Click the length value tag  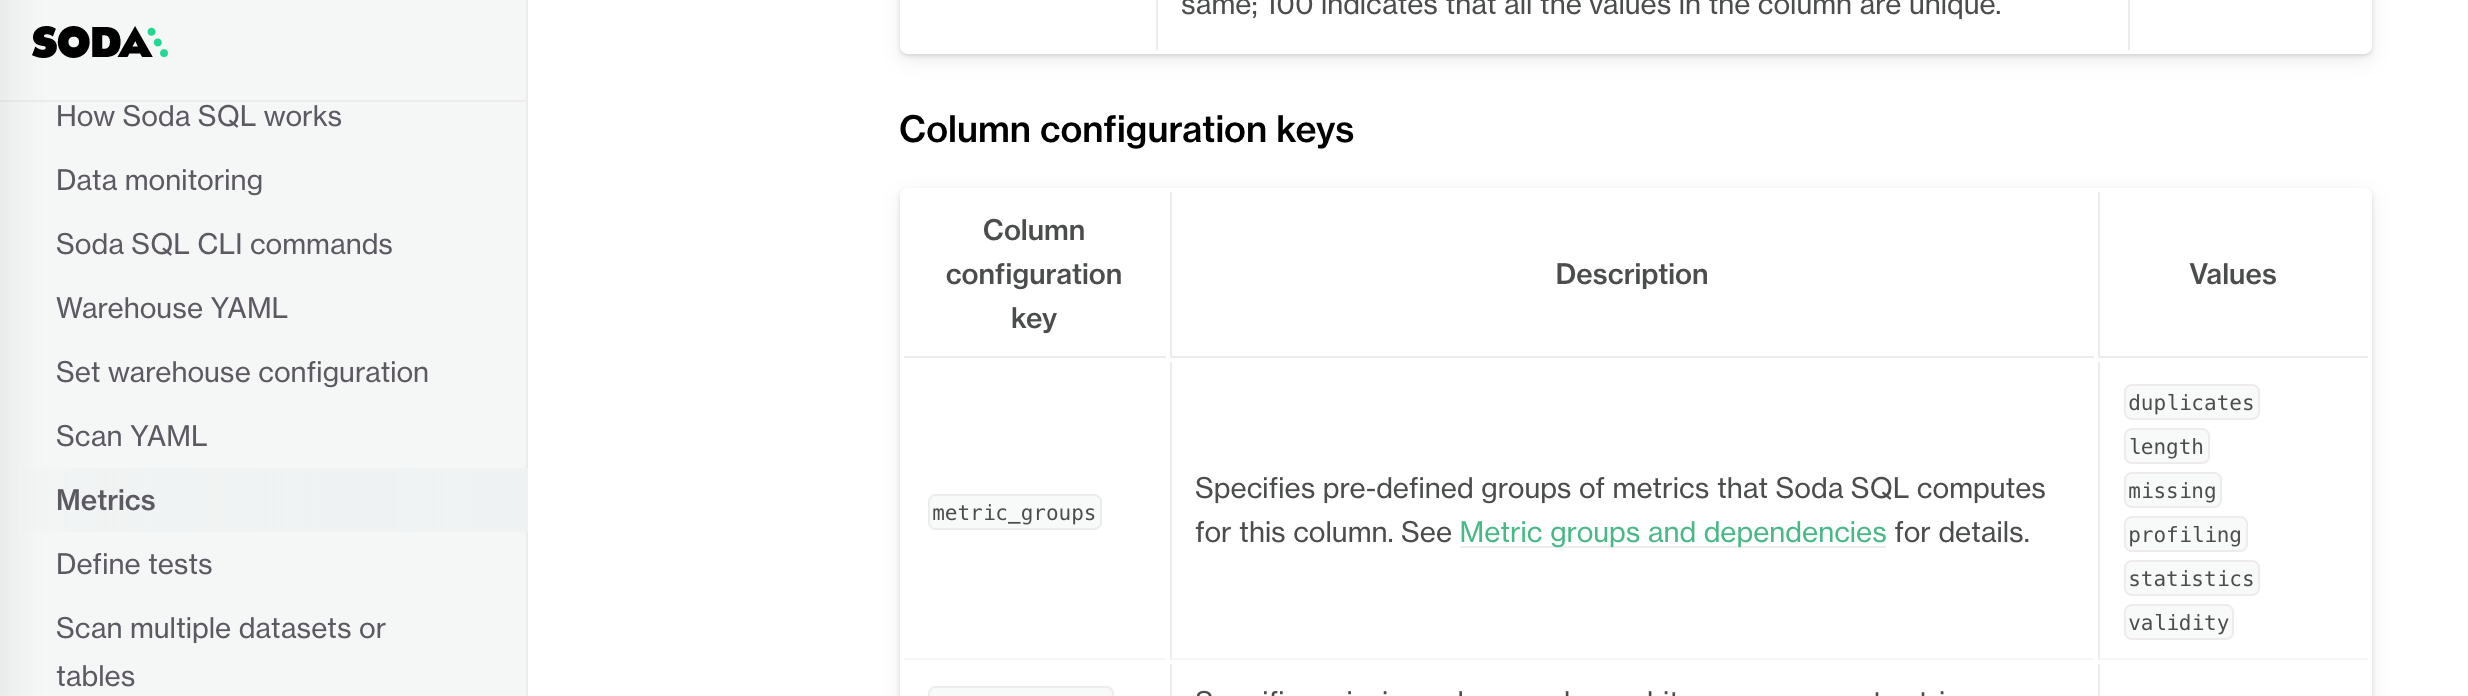[x=2165, y=445]
